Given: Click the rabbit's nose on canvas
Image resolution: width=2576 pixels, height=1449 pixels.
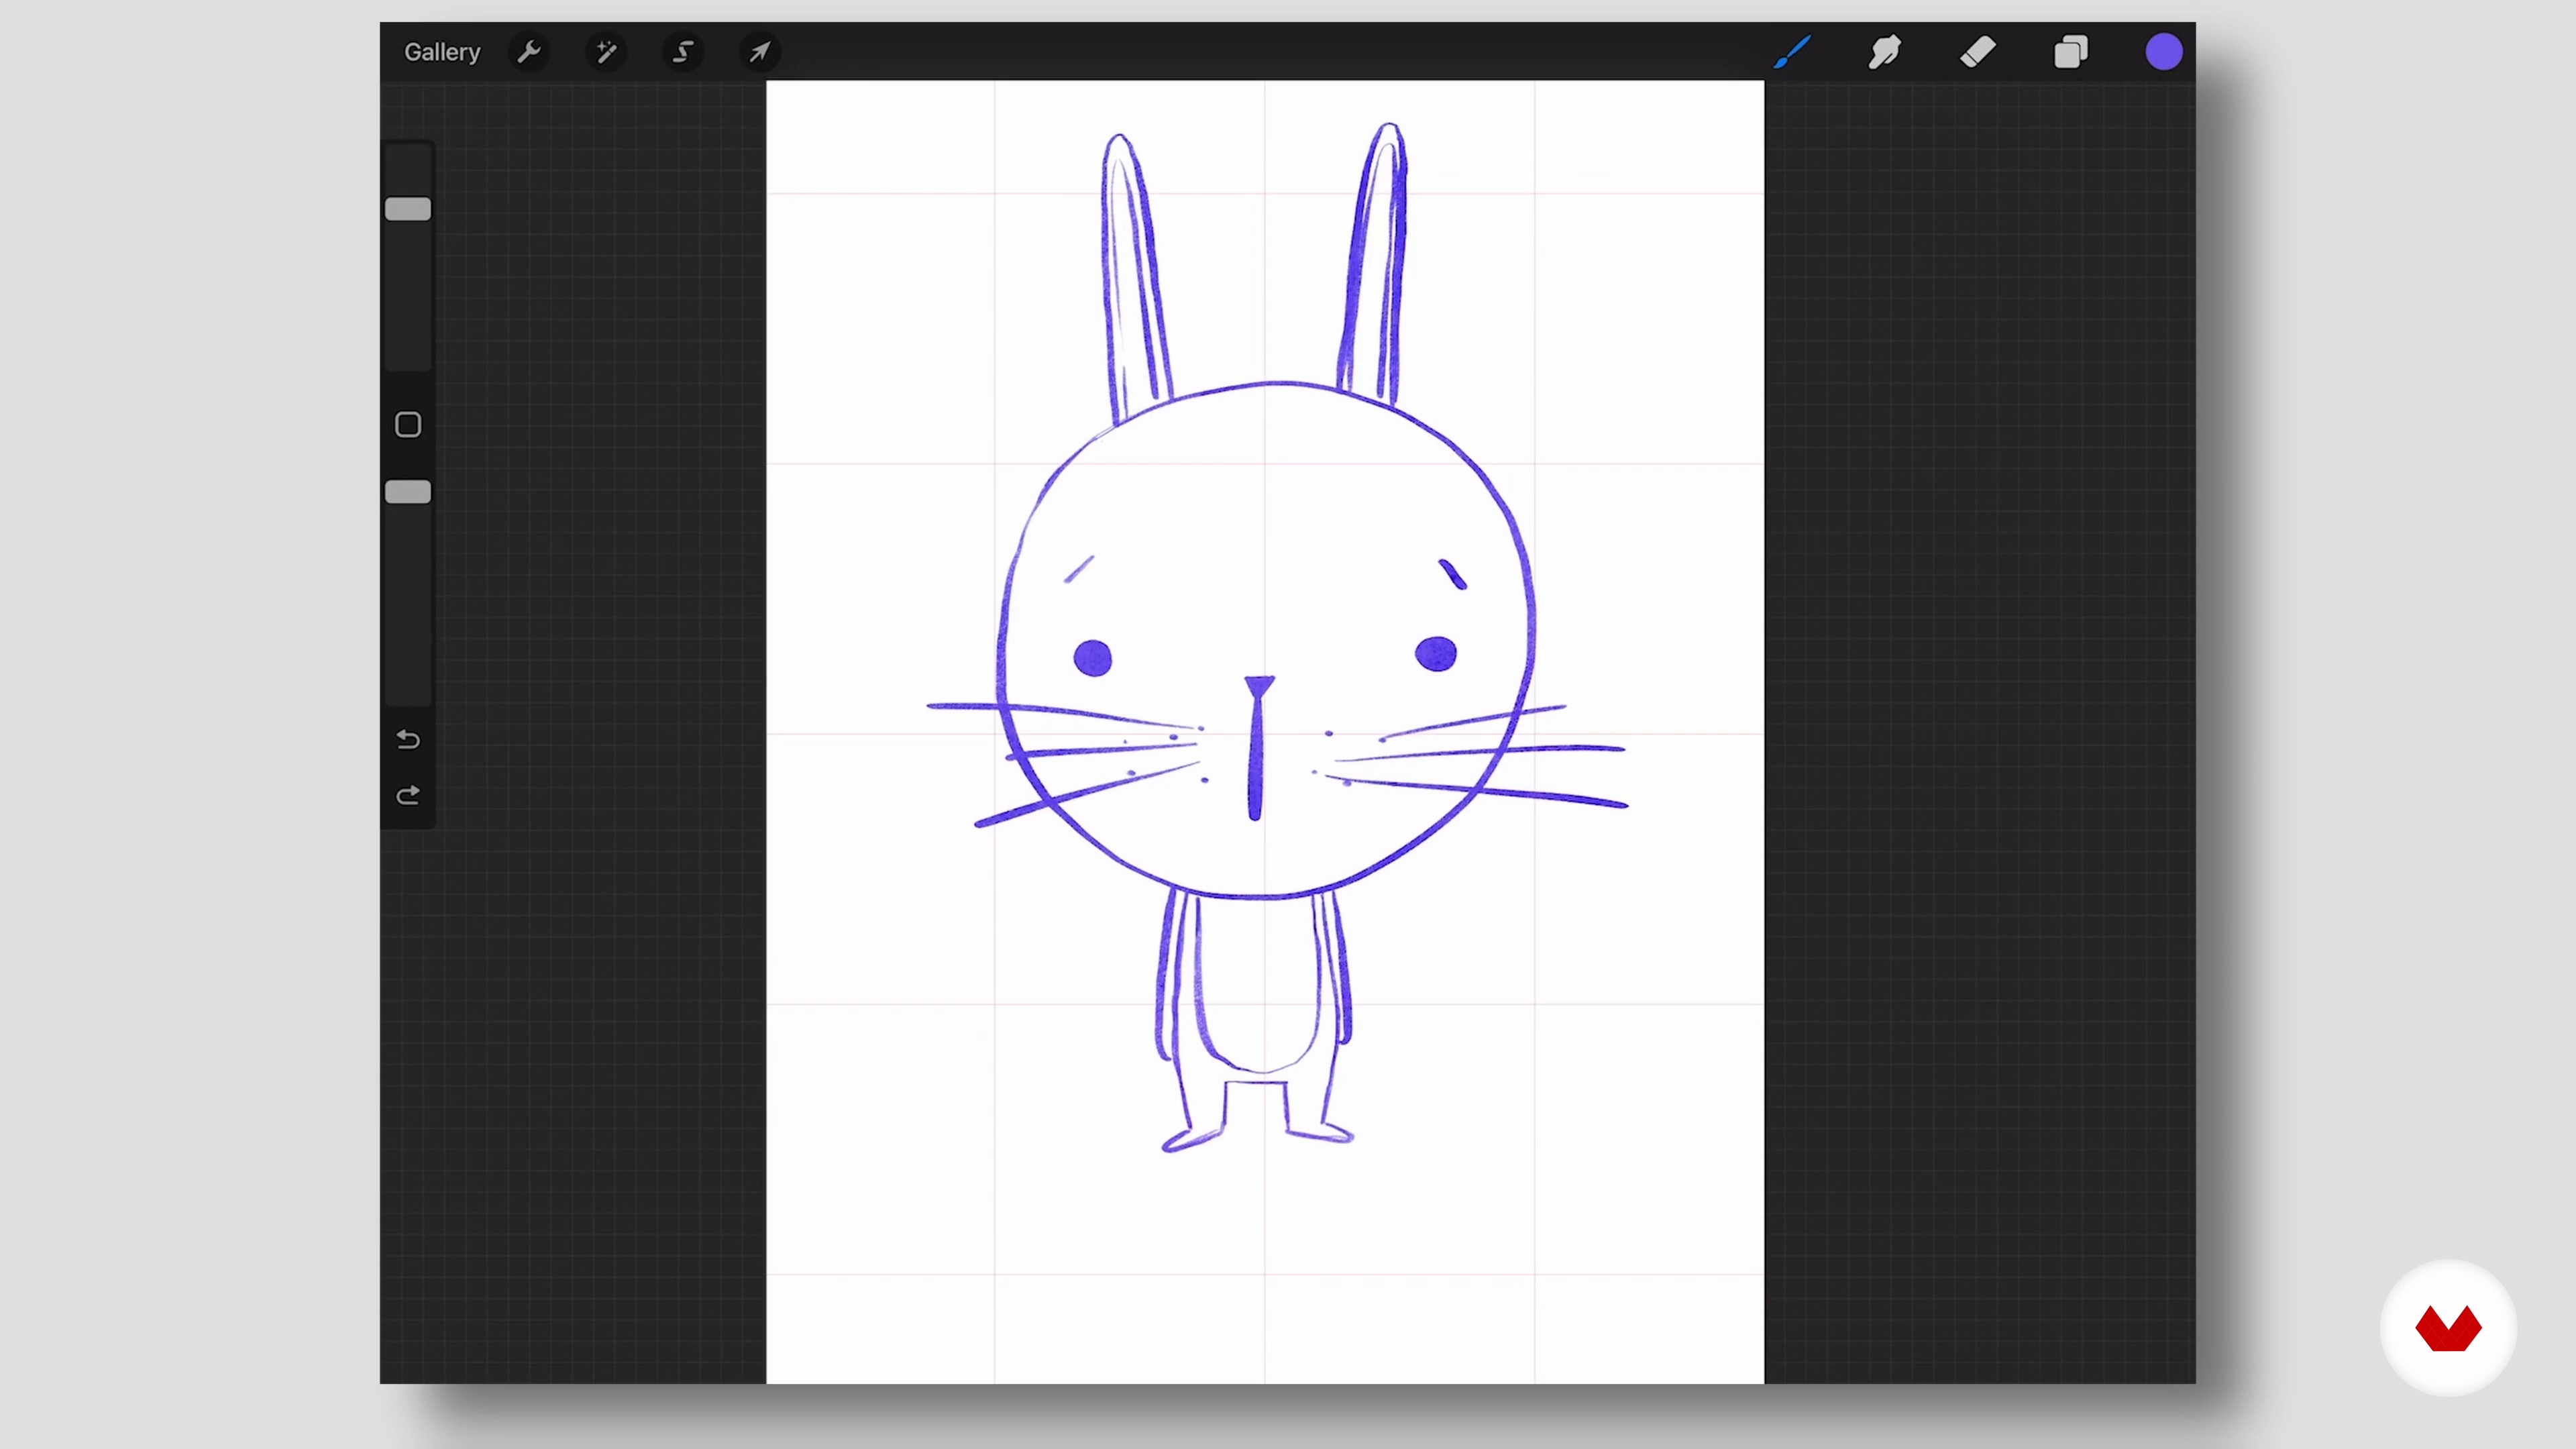Looking at the screenshot, I should (x=1258, y=688).
